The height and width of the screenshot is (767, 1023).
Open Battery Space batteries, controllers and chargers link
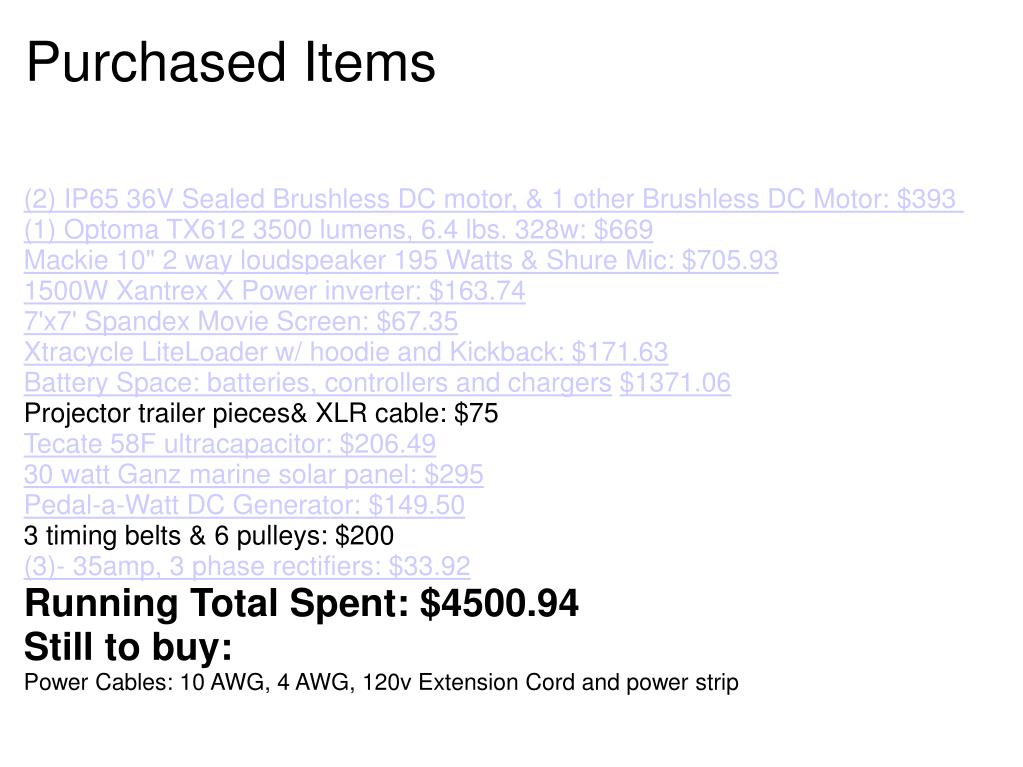318,383
